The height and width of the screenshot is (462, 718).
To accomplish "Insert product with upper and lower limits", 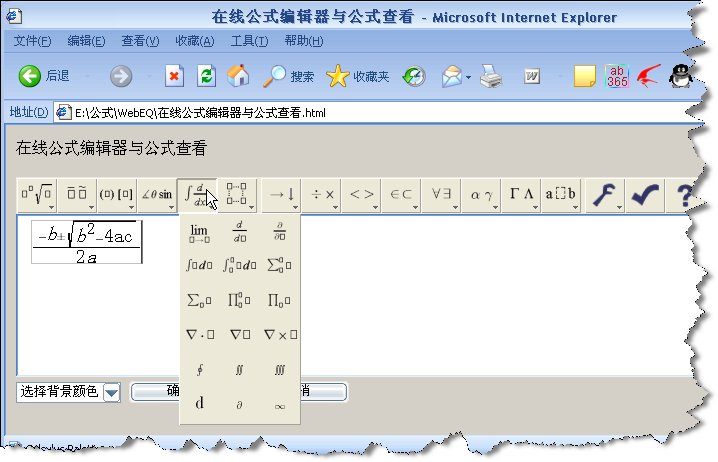I will 239,300.
